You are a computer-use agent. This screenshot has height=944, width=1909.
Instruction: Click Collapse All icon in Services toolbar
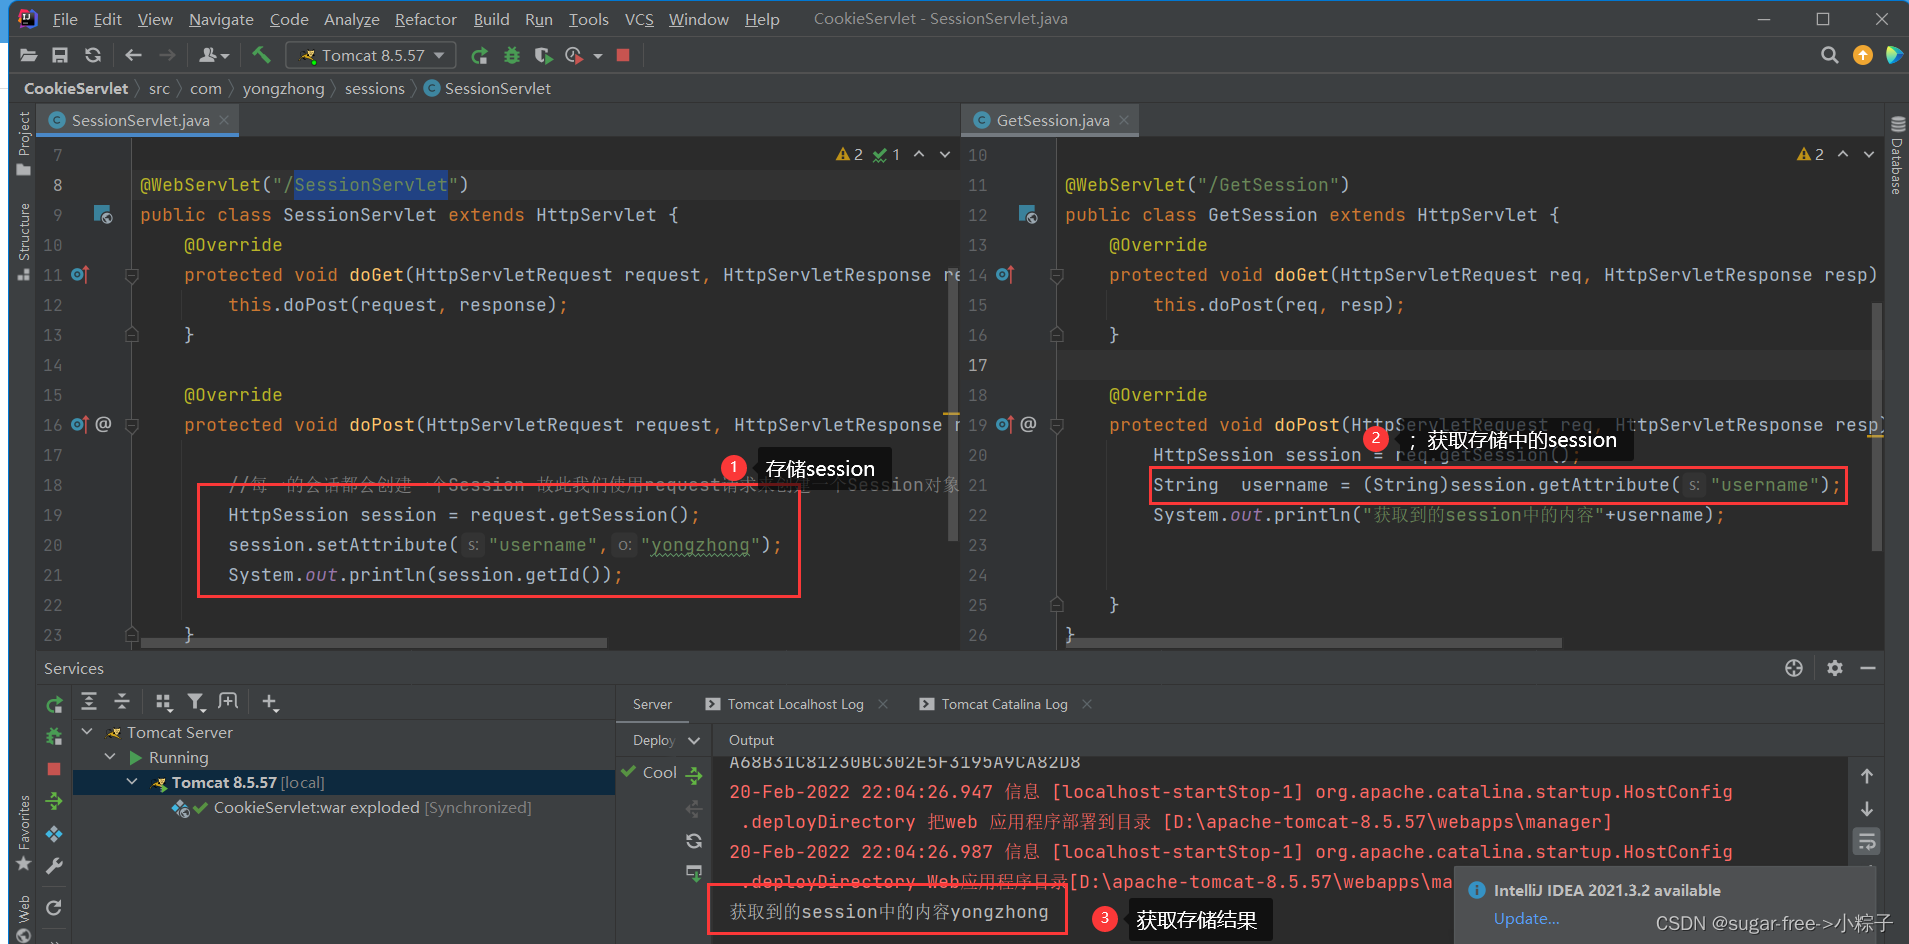pos(122,701)
